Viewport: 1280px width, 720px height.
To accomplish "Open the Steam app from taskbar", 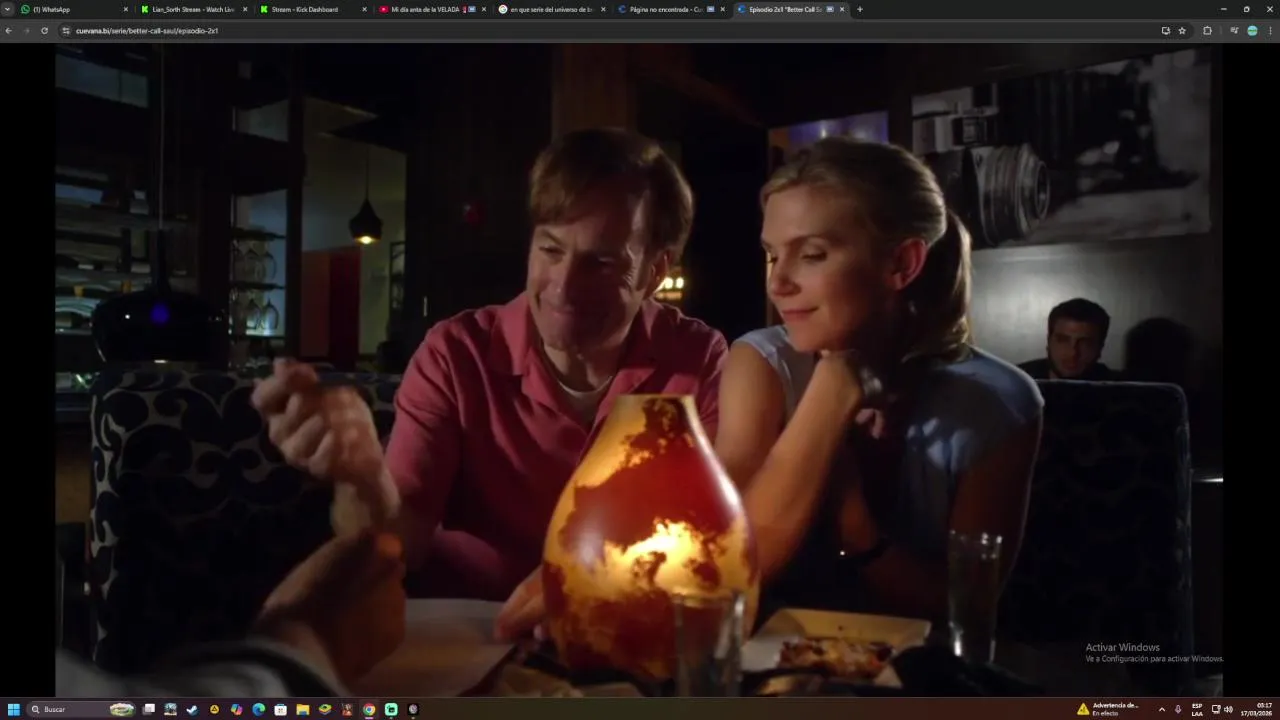I will [192, 709].
